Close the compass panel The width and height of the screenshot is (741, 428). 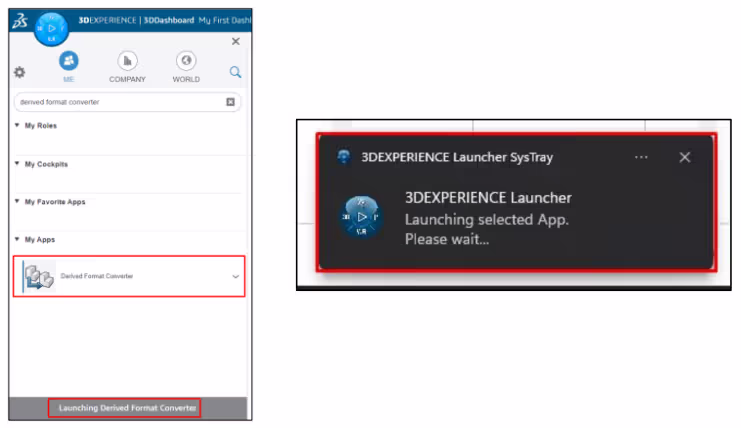(x=236, y=42)
